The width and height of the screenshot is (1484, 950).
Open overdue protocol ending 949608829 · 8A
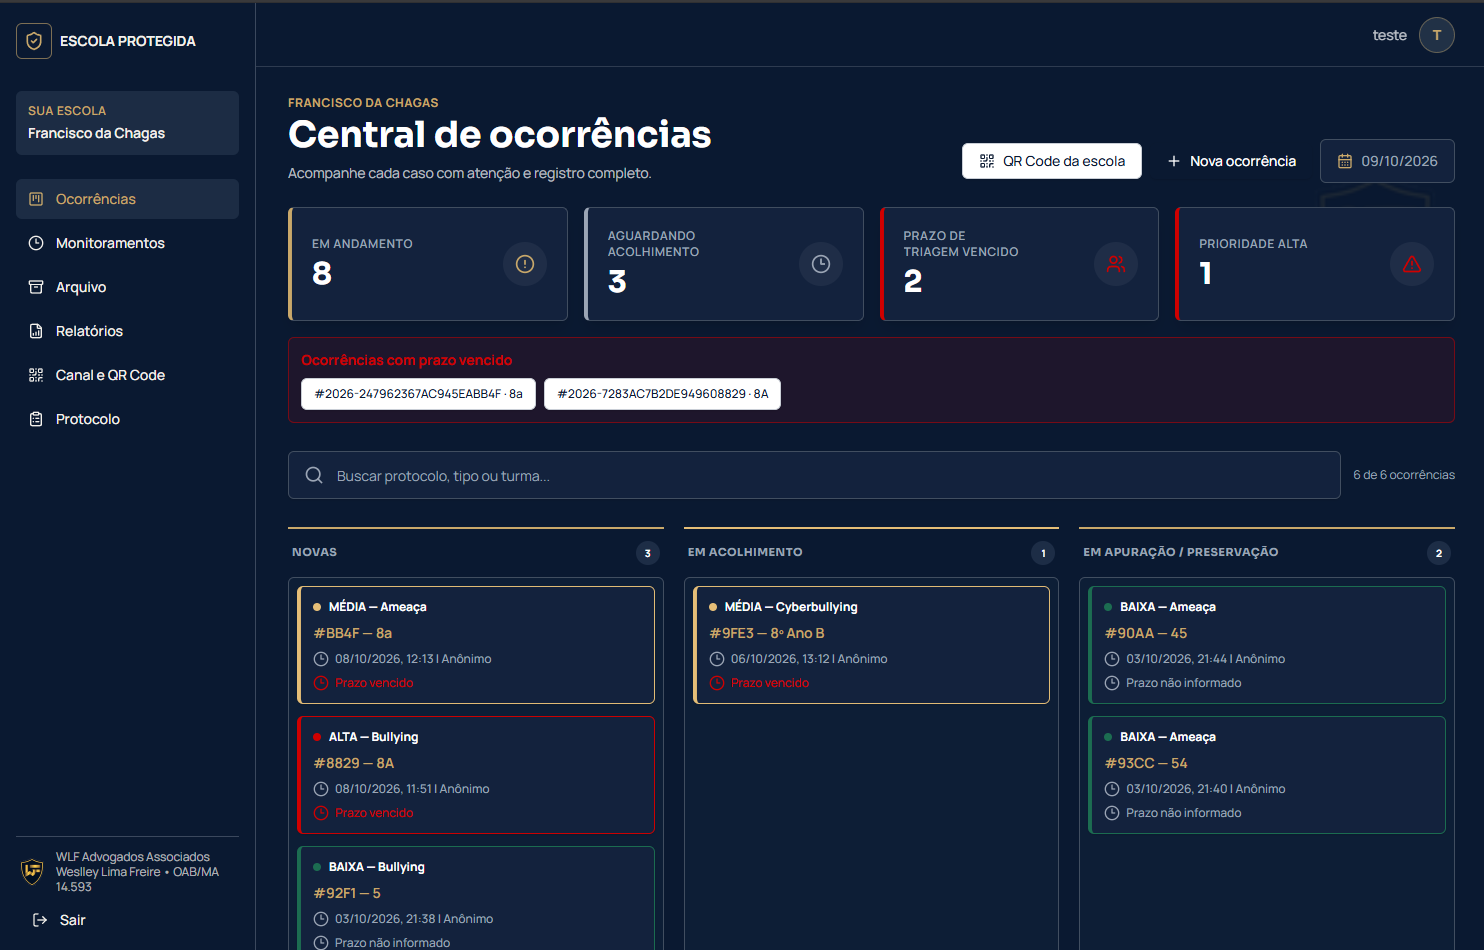662,394
